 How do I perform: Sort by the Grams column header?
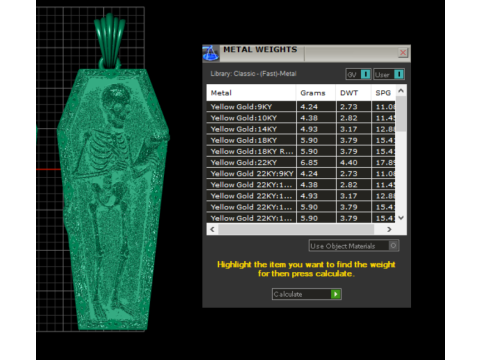[x=316, y=93]
